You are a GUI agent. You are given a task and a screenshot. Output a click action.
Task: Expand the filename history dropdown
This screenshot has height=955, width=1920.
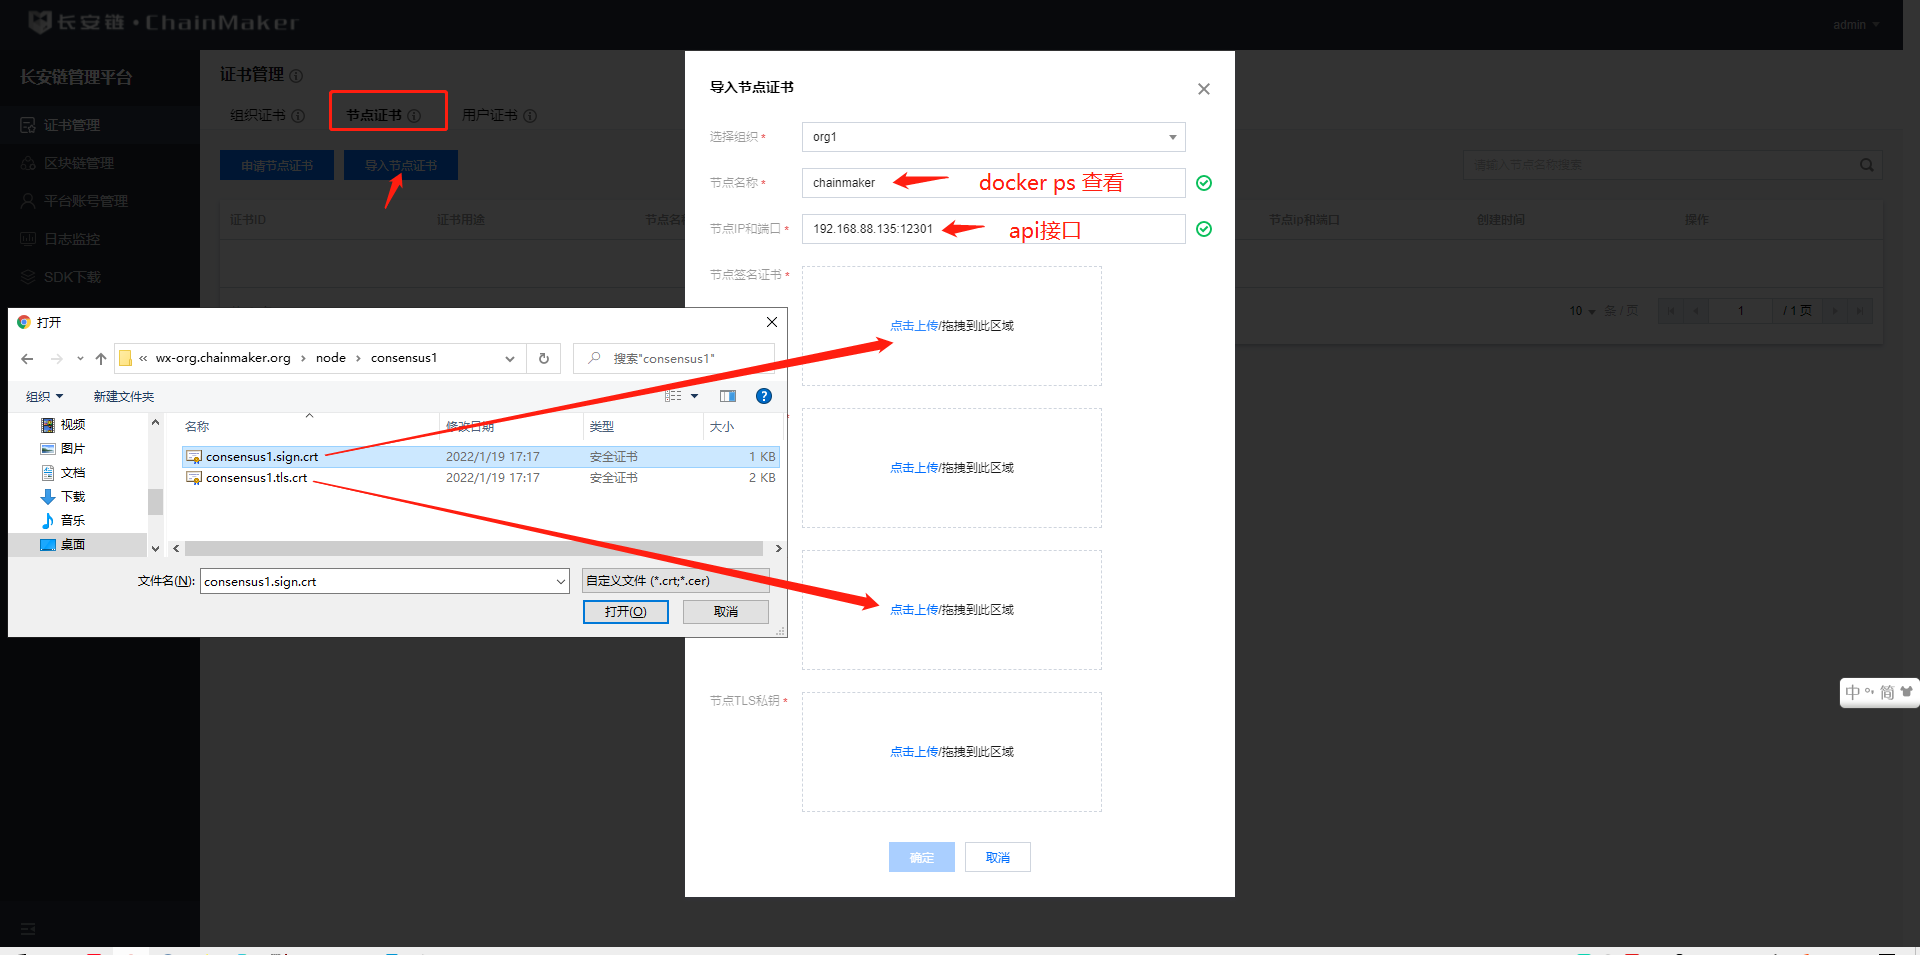(561, 581)
